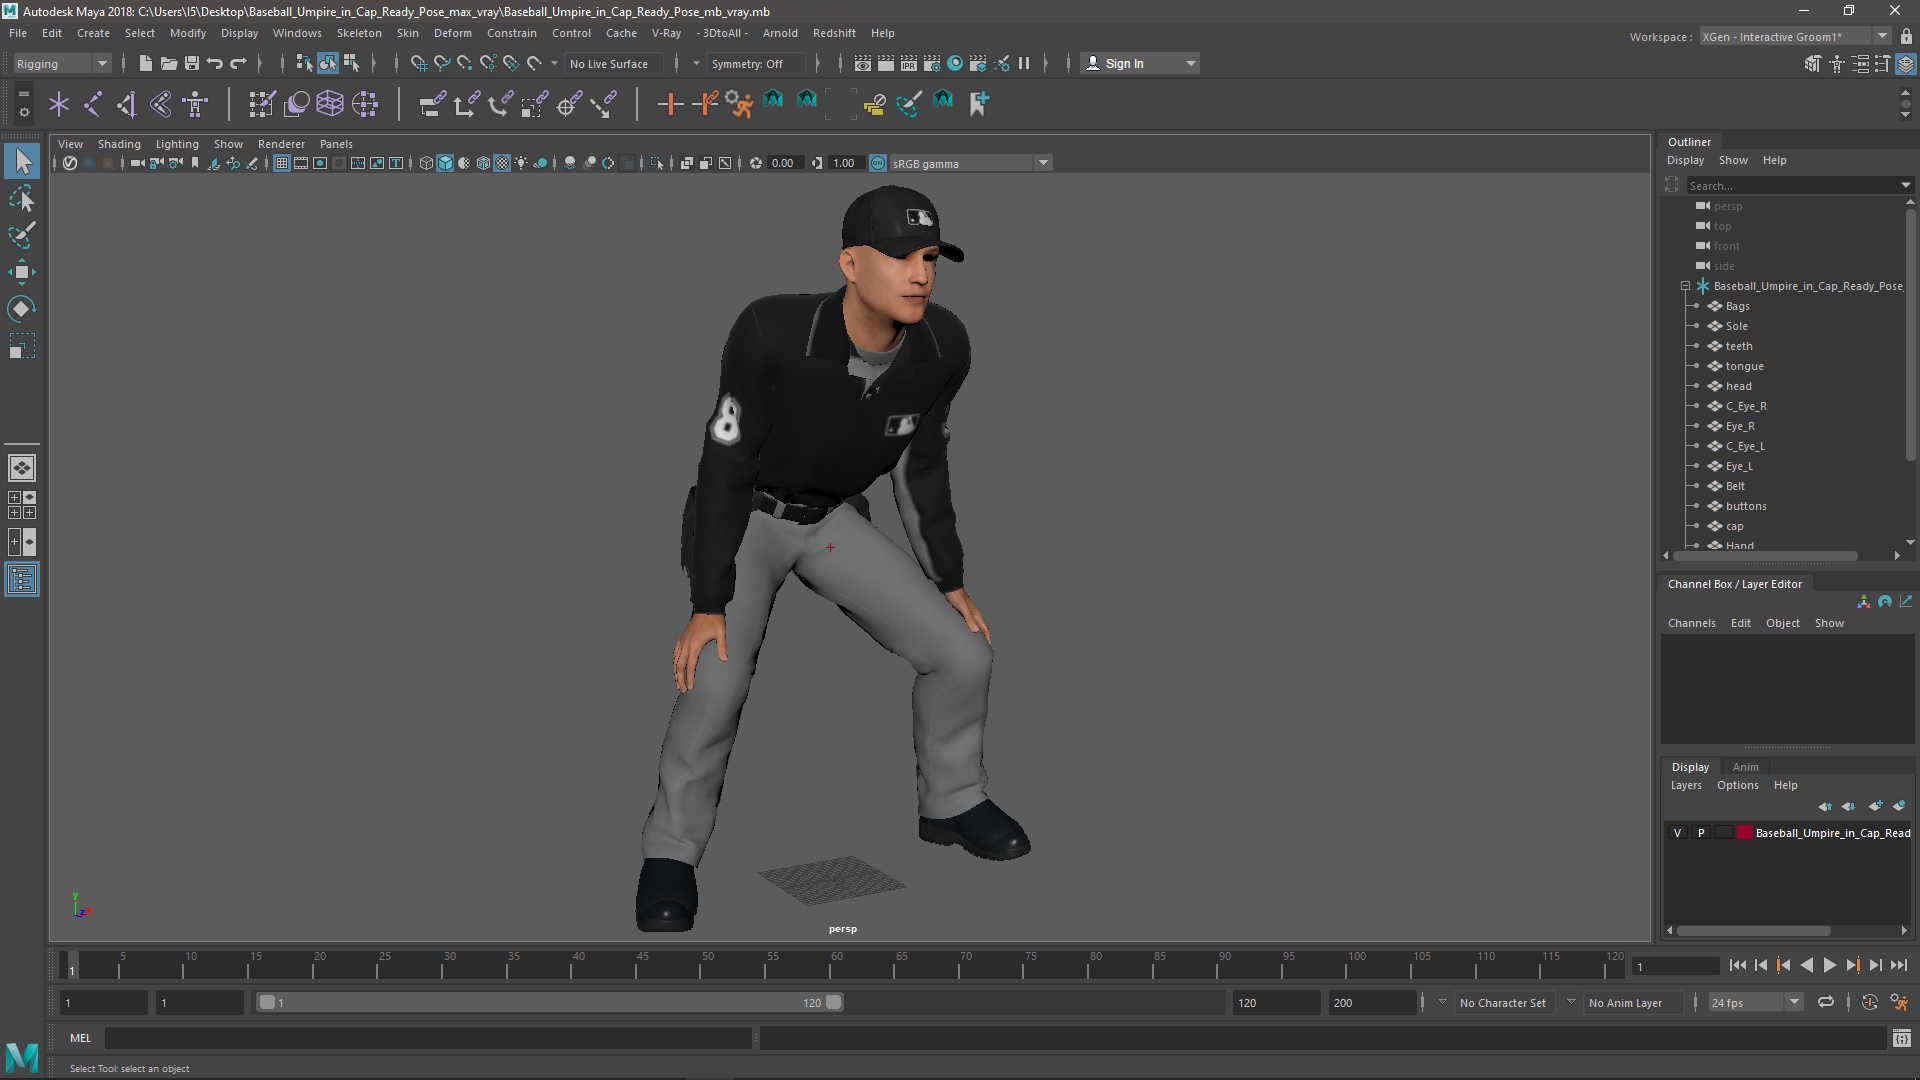Click the Open Scene folder icon
This screenshot has height=1080, width=1920.
point(168,63)
